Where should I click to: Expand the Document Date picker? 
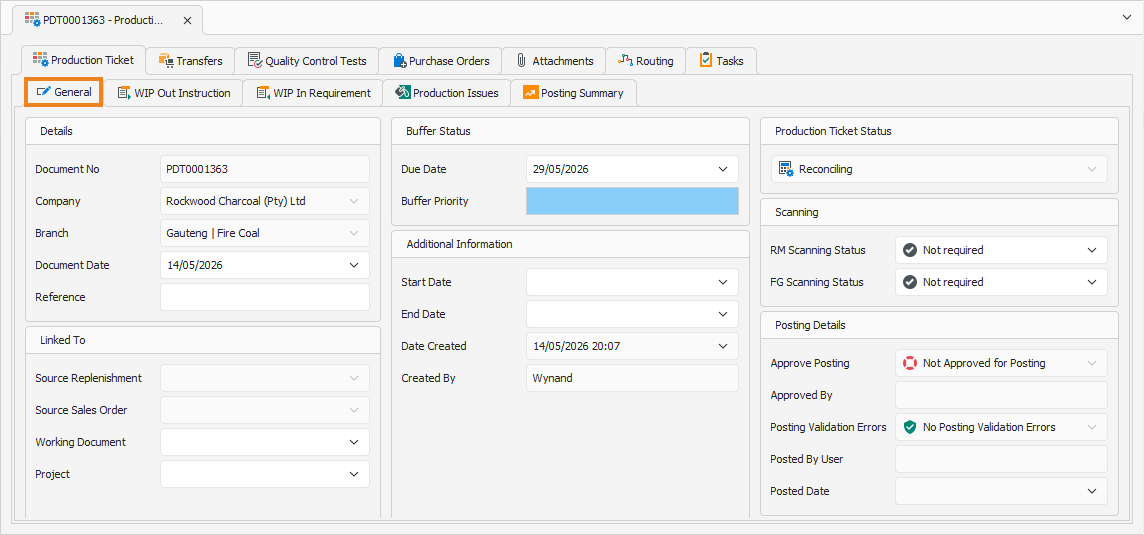pos(354,265)
